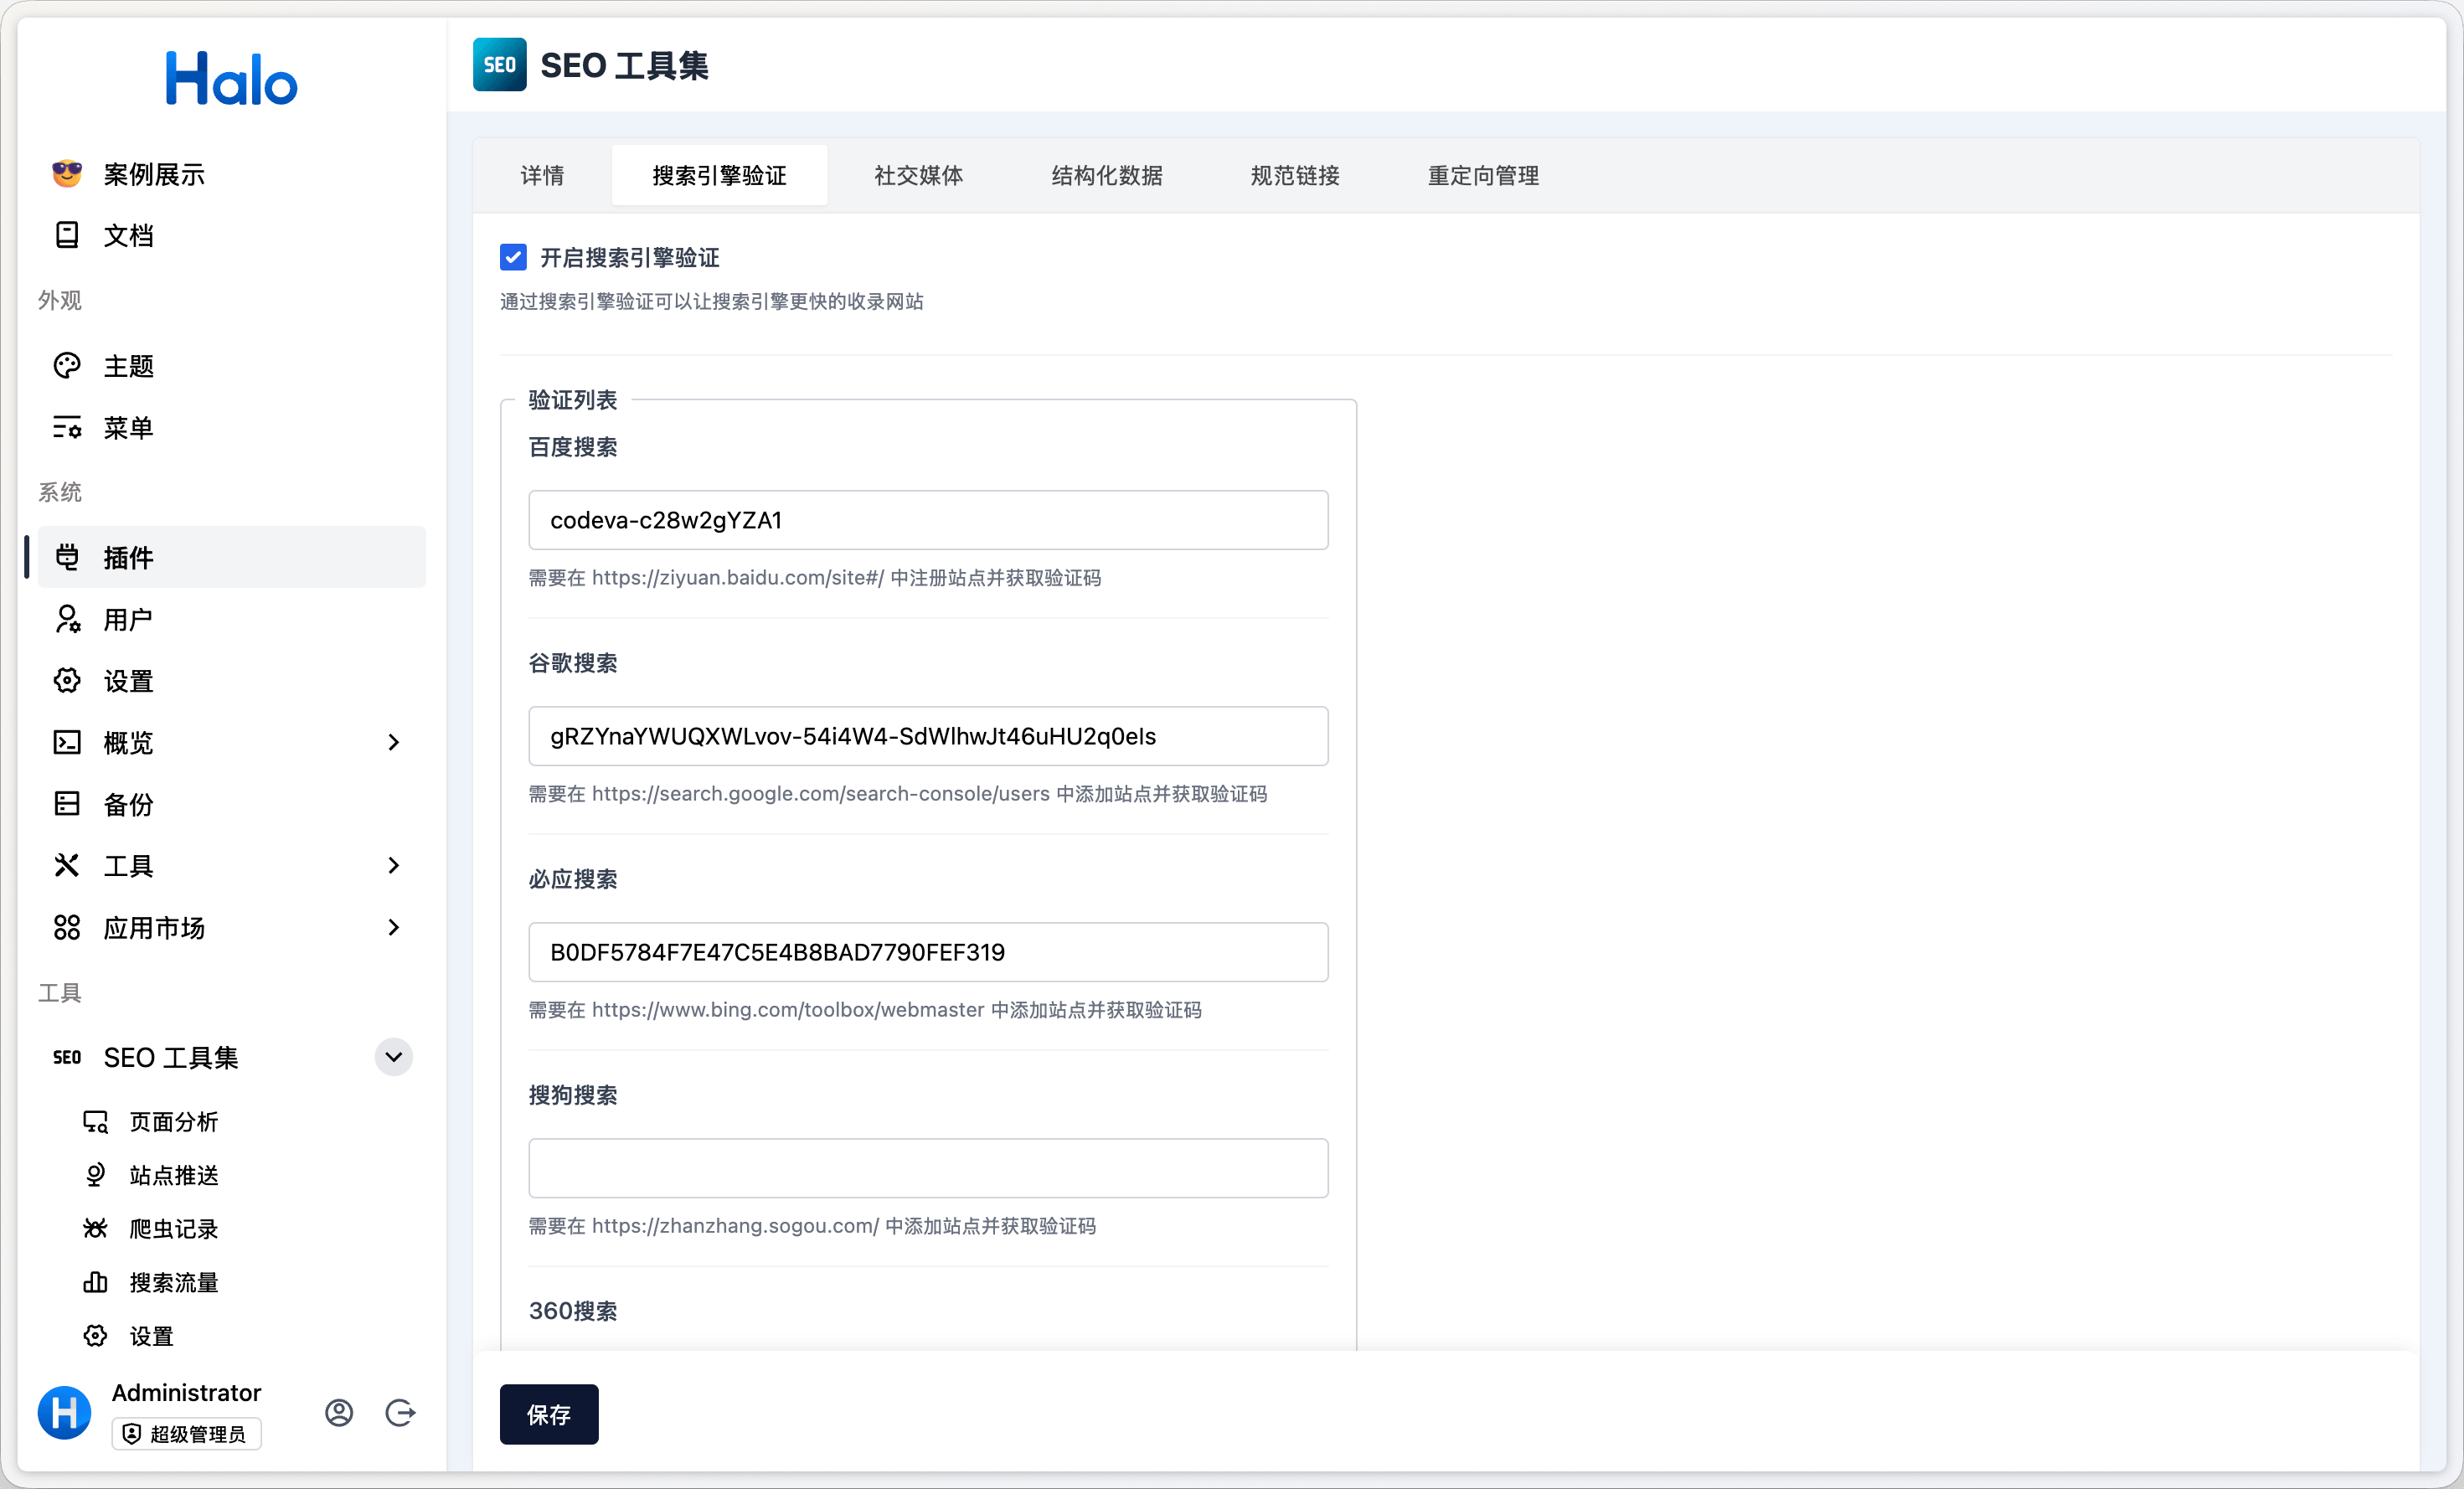Click the 页面分析 magnifier icon
The width and height of the screenshot is (2464, 1489).
click(95, 1122)
